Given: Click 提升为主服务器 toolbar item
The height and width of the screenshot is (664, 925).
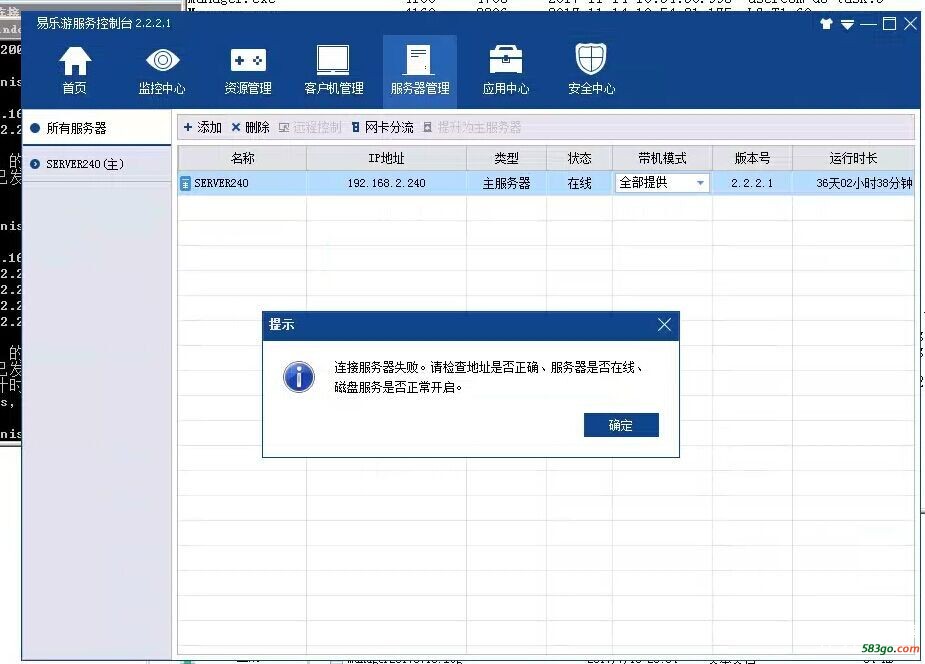Looking at the screenshot, I should pyautogui.click(x=472, y=127).
